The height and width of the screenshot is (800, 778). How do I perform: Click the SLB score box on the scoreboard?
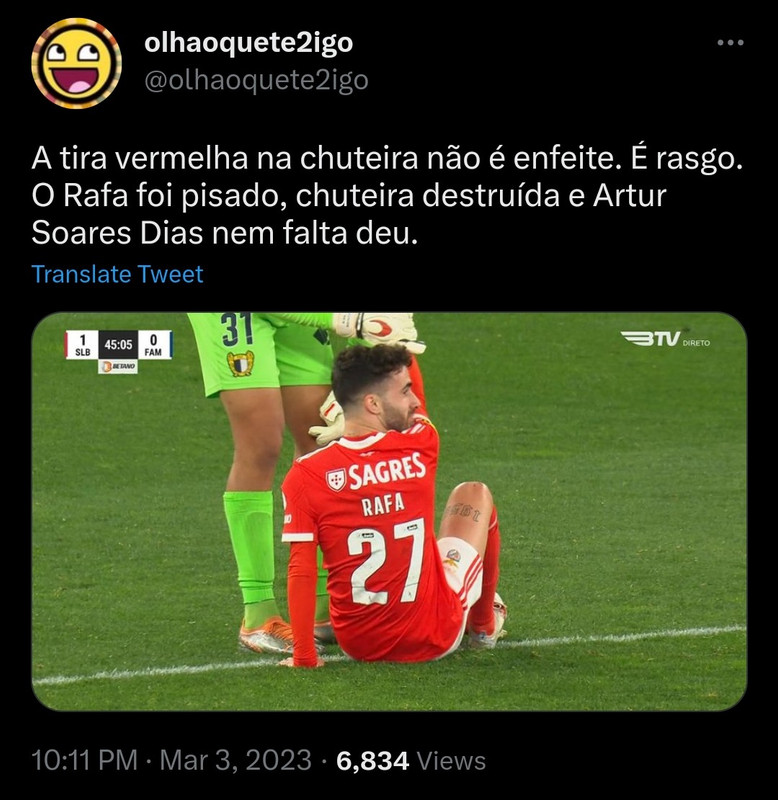[83, 345]
